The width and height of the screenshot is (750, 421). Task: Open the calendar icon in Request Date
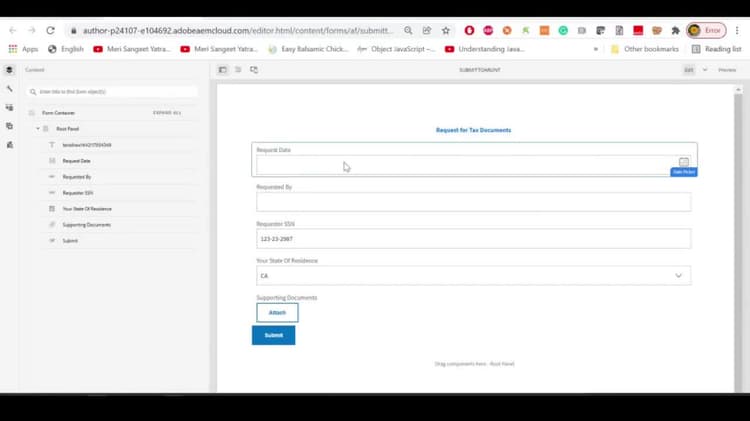684,161
